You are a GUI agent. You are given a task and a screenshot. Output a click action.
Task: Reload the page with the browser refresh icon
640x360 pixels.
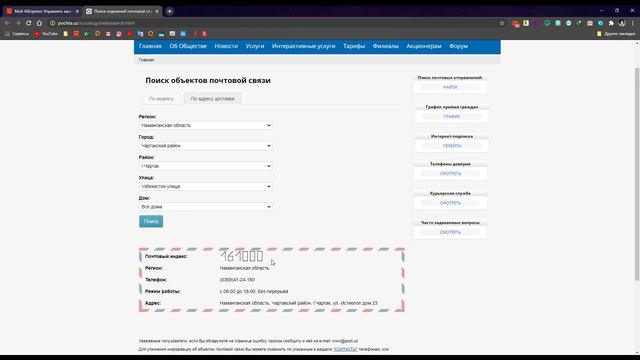29,23
